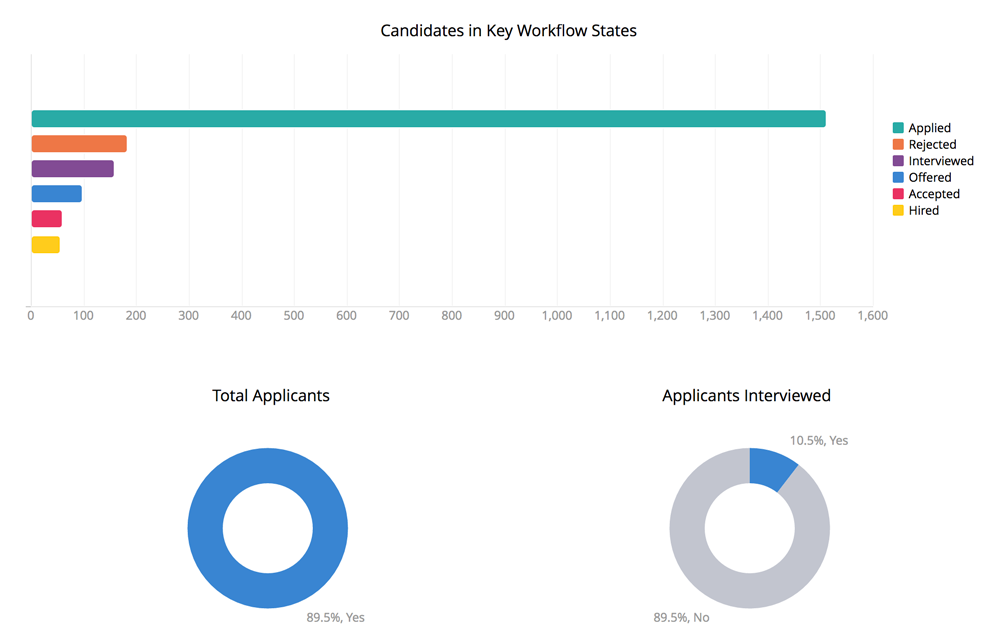Click the Total Applicants blue donut ring
This screenshot has width=1000, height=624.
[x=205, y=528]
